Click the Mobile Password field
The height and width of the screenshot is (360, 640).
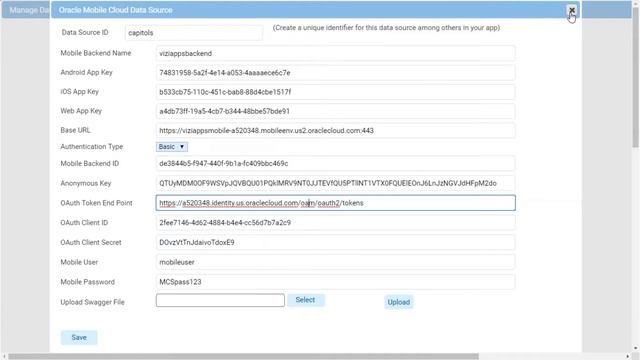tap(335, 282)
